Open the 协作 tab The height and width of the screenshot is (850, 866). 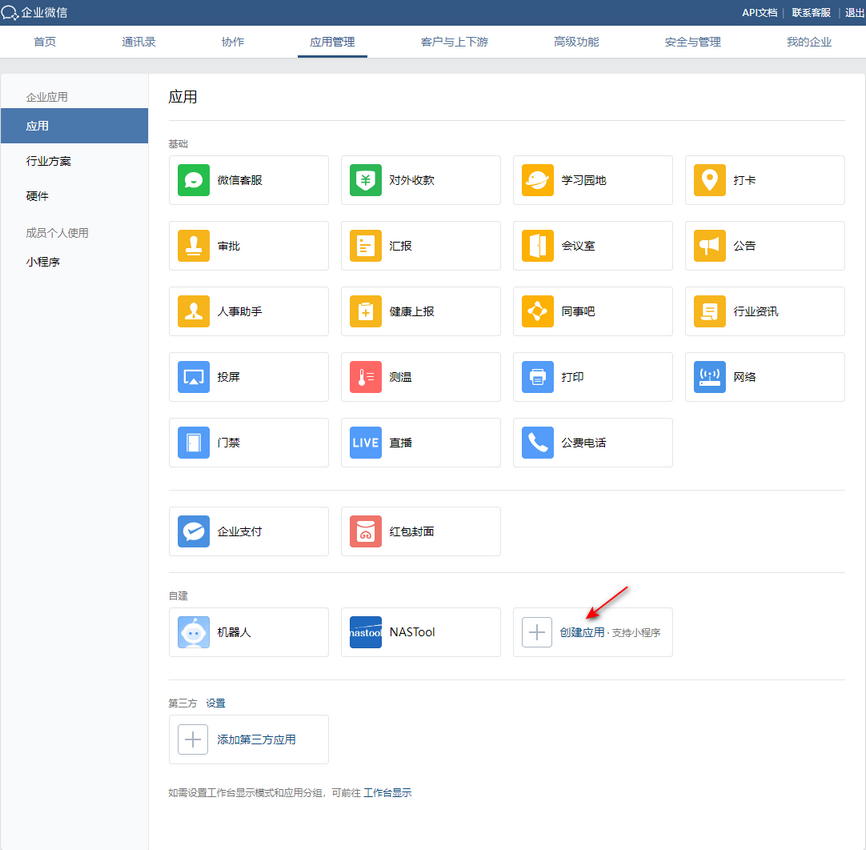(x=233, y=42)
